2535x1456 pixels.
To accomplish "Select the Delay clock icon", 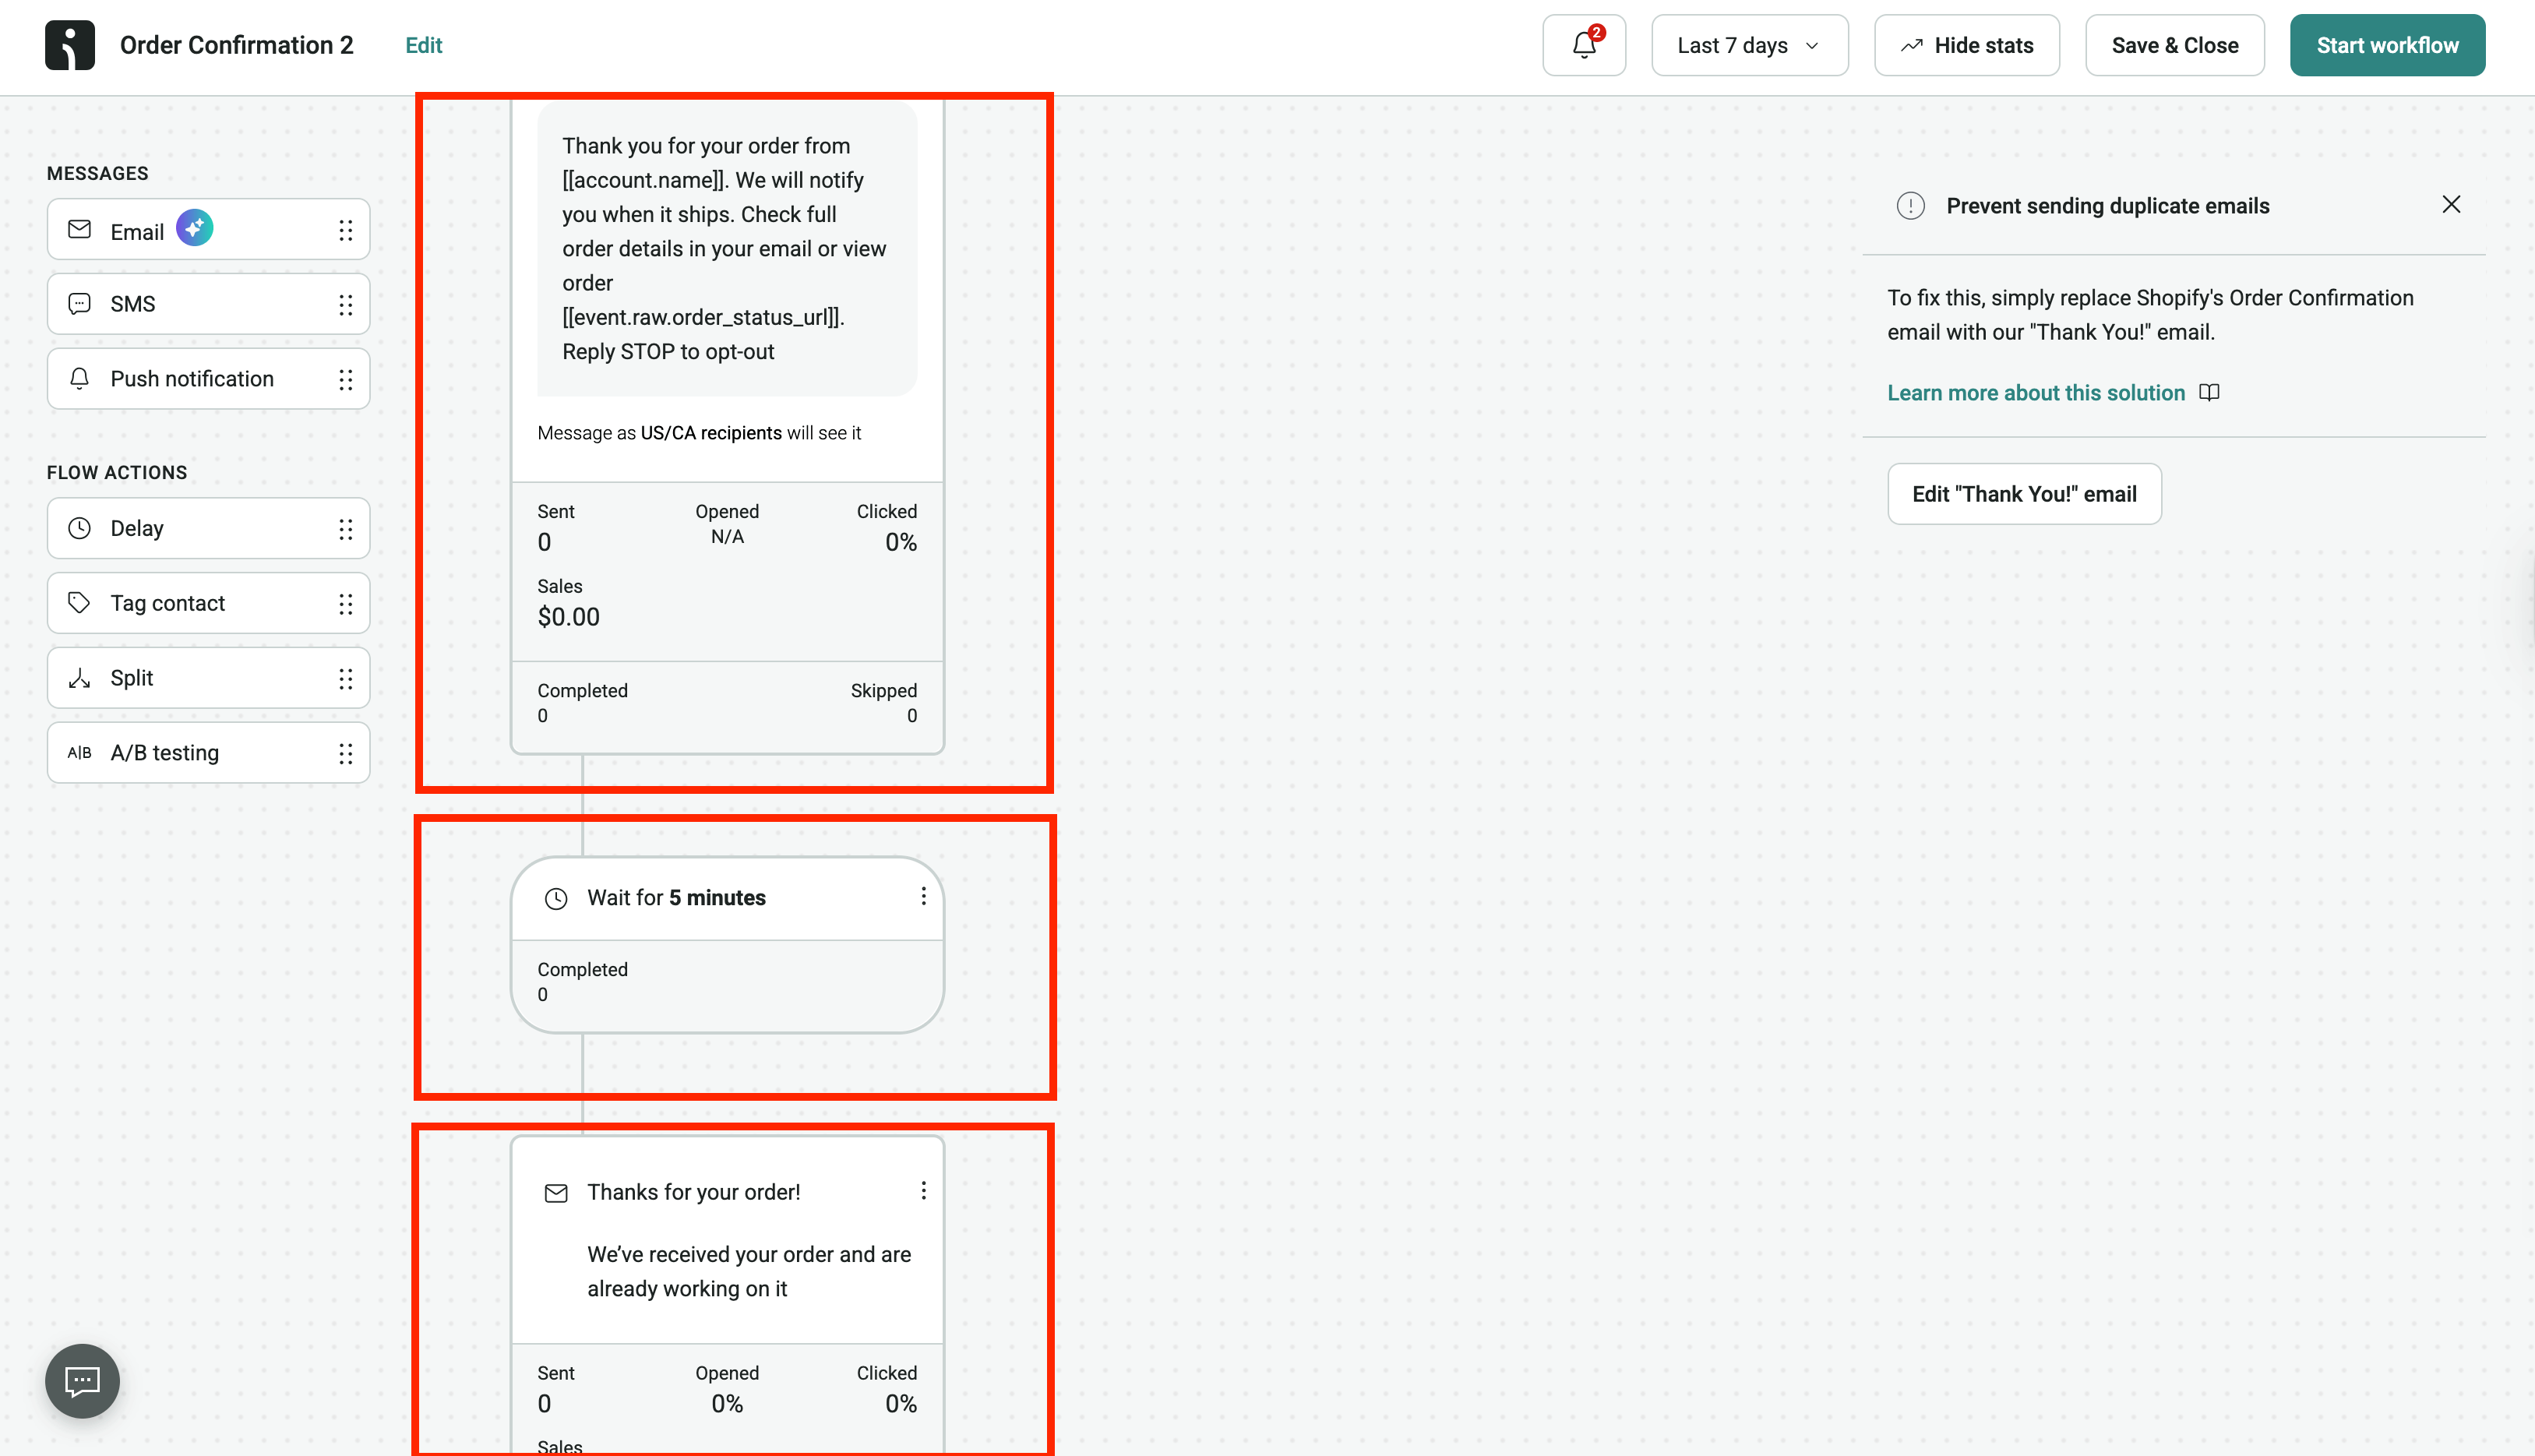I will point(80,528).
